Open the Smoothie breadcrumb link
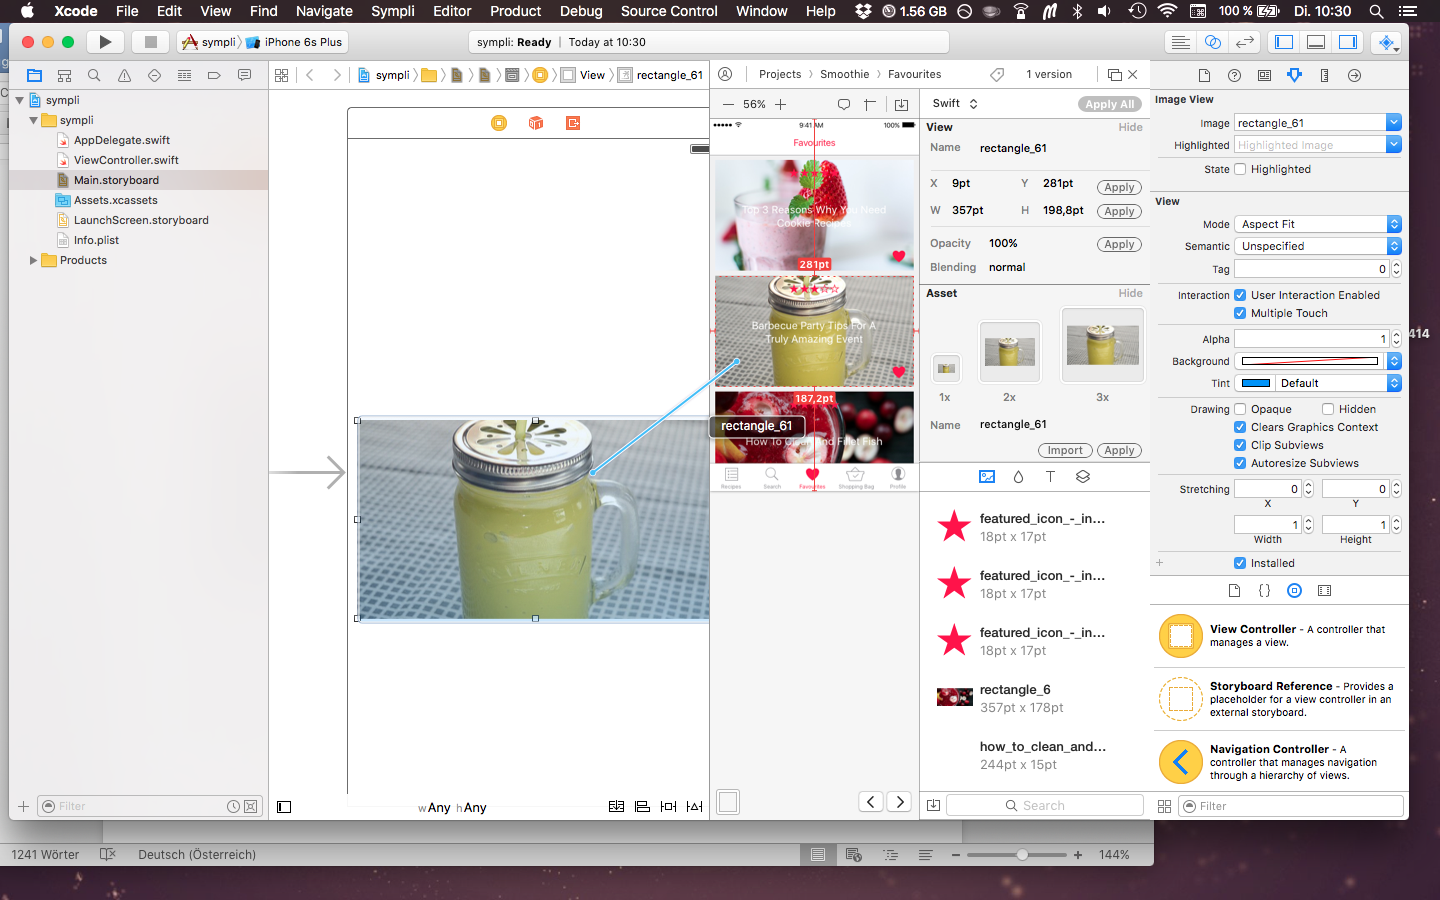 click(844, 74)
